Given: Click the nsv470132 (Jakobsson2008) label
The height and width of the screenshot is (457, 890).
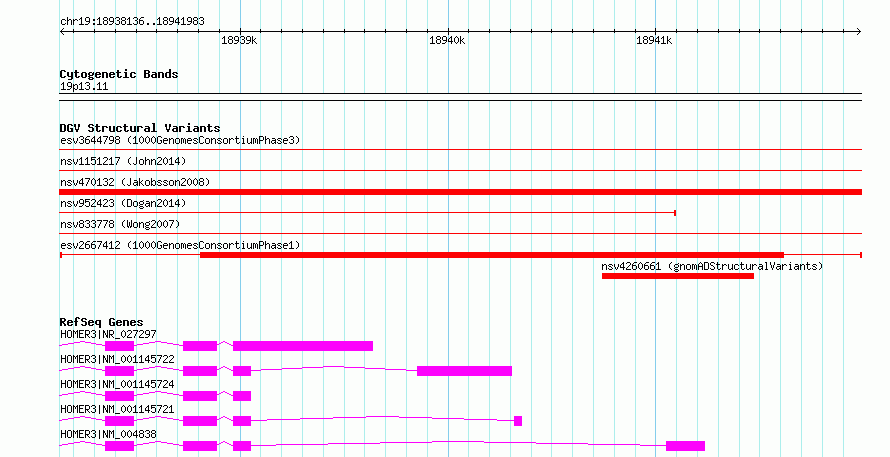Looking at the screenshot, I should [x=135, y=182].
